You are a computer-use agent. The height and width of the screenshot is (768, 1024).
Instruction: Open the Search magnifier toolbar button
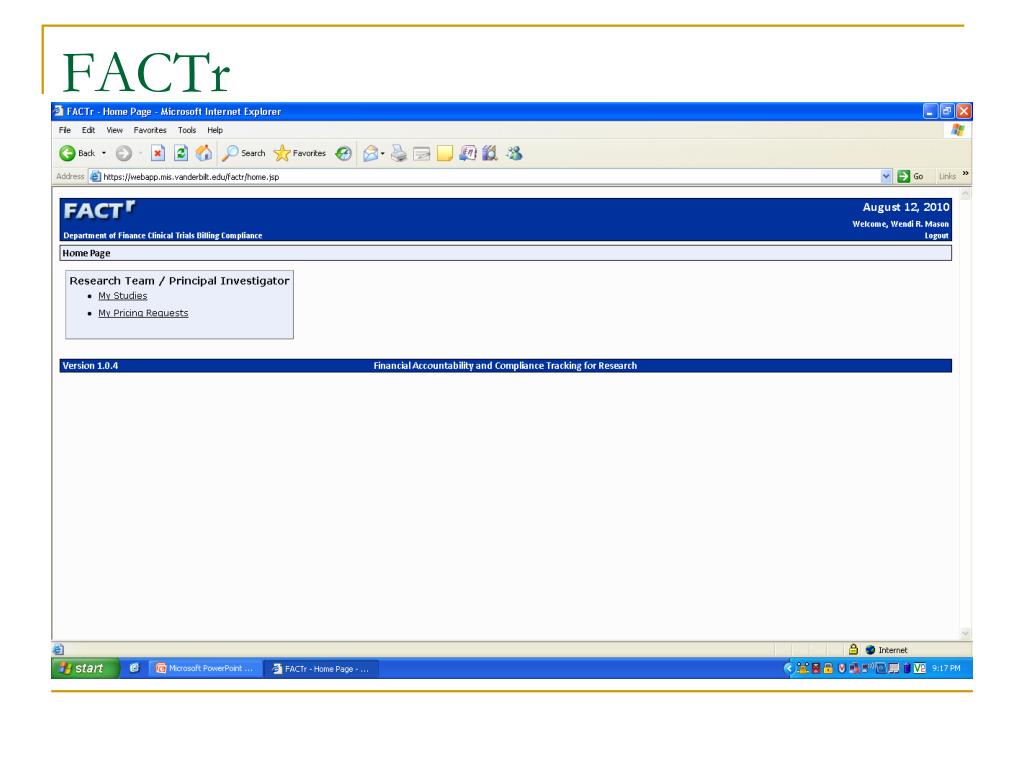point(244,153)
